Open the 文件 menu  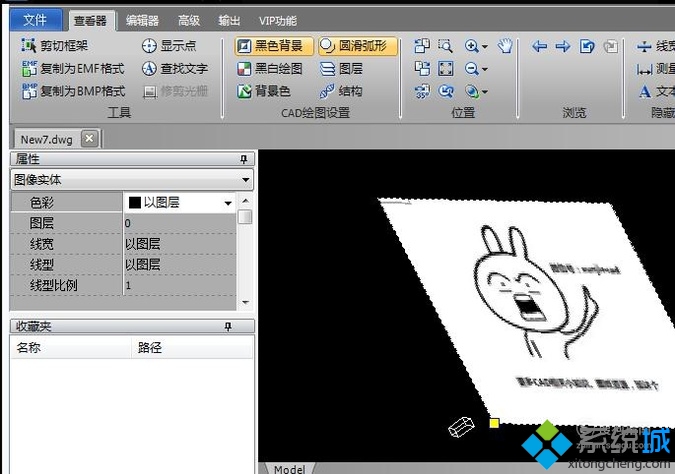coord(36,20)
